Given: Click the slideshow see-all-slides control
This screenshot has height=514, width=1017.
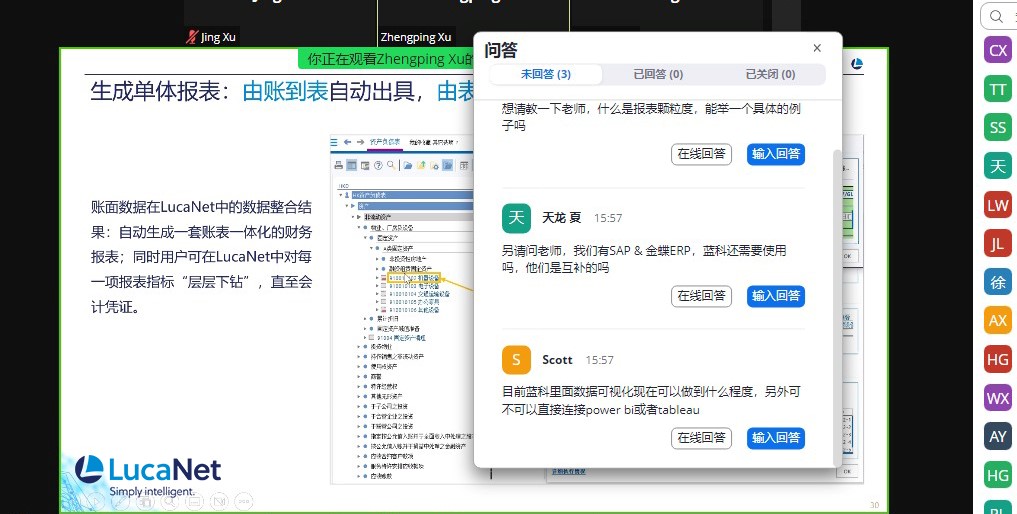Looking at the screenshot, I should (x=145, y=501).
